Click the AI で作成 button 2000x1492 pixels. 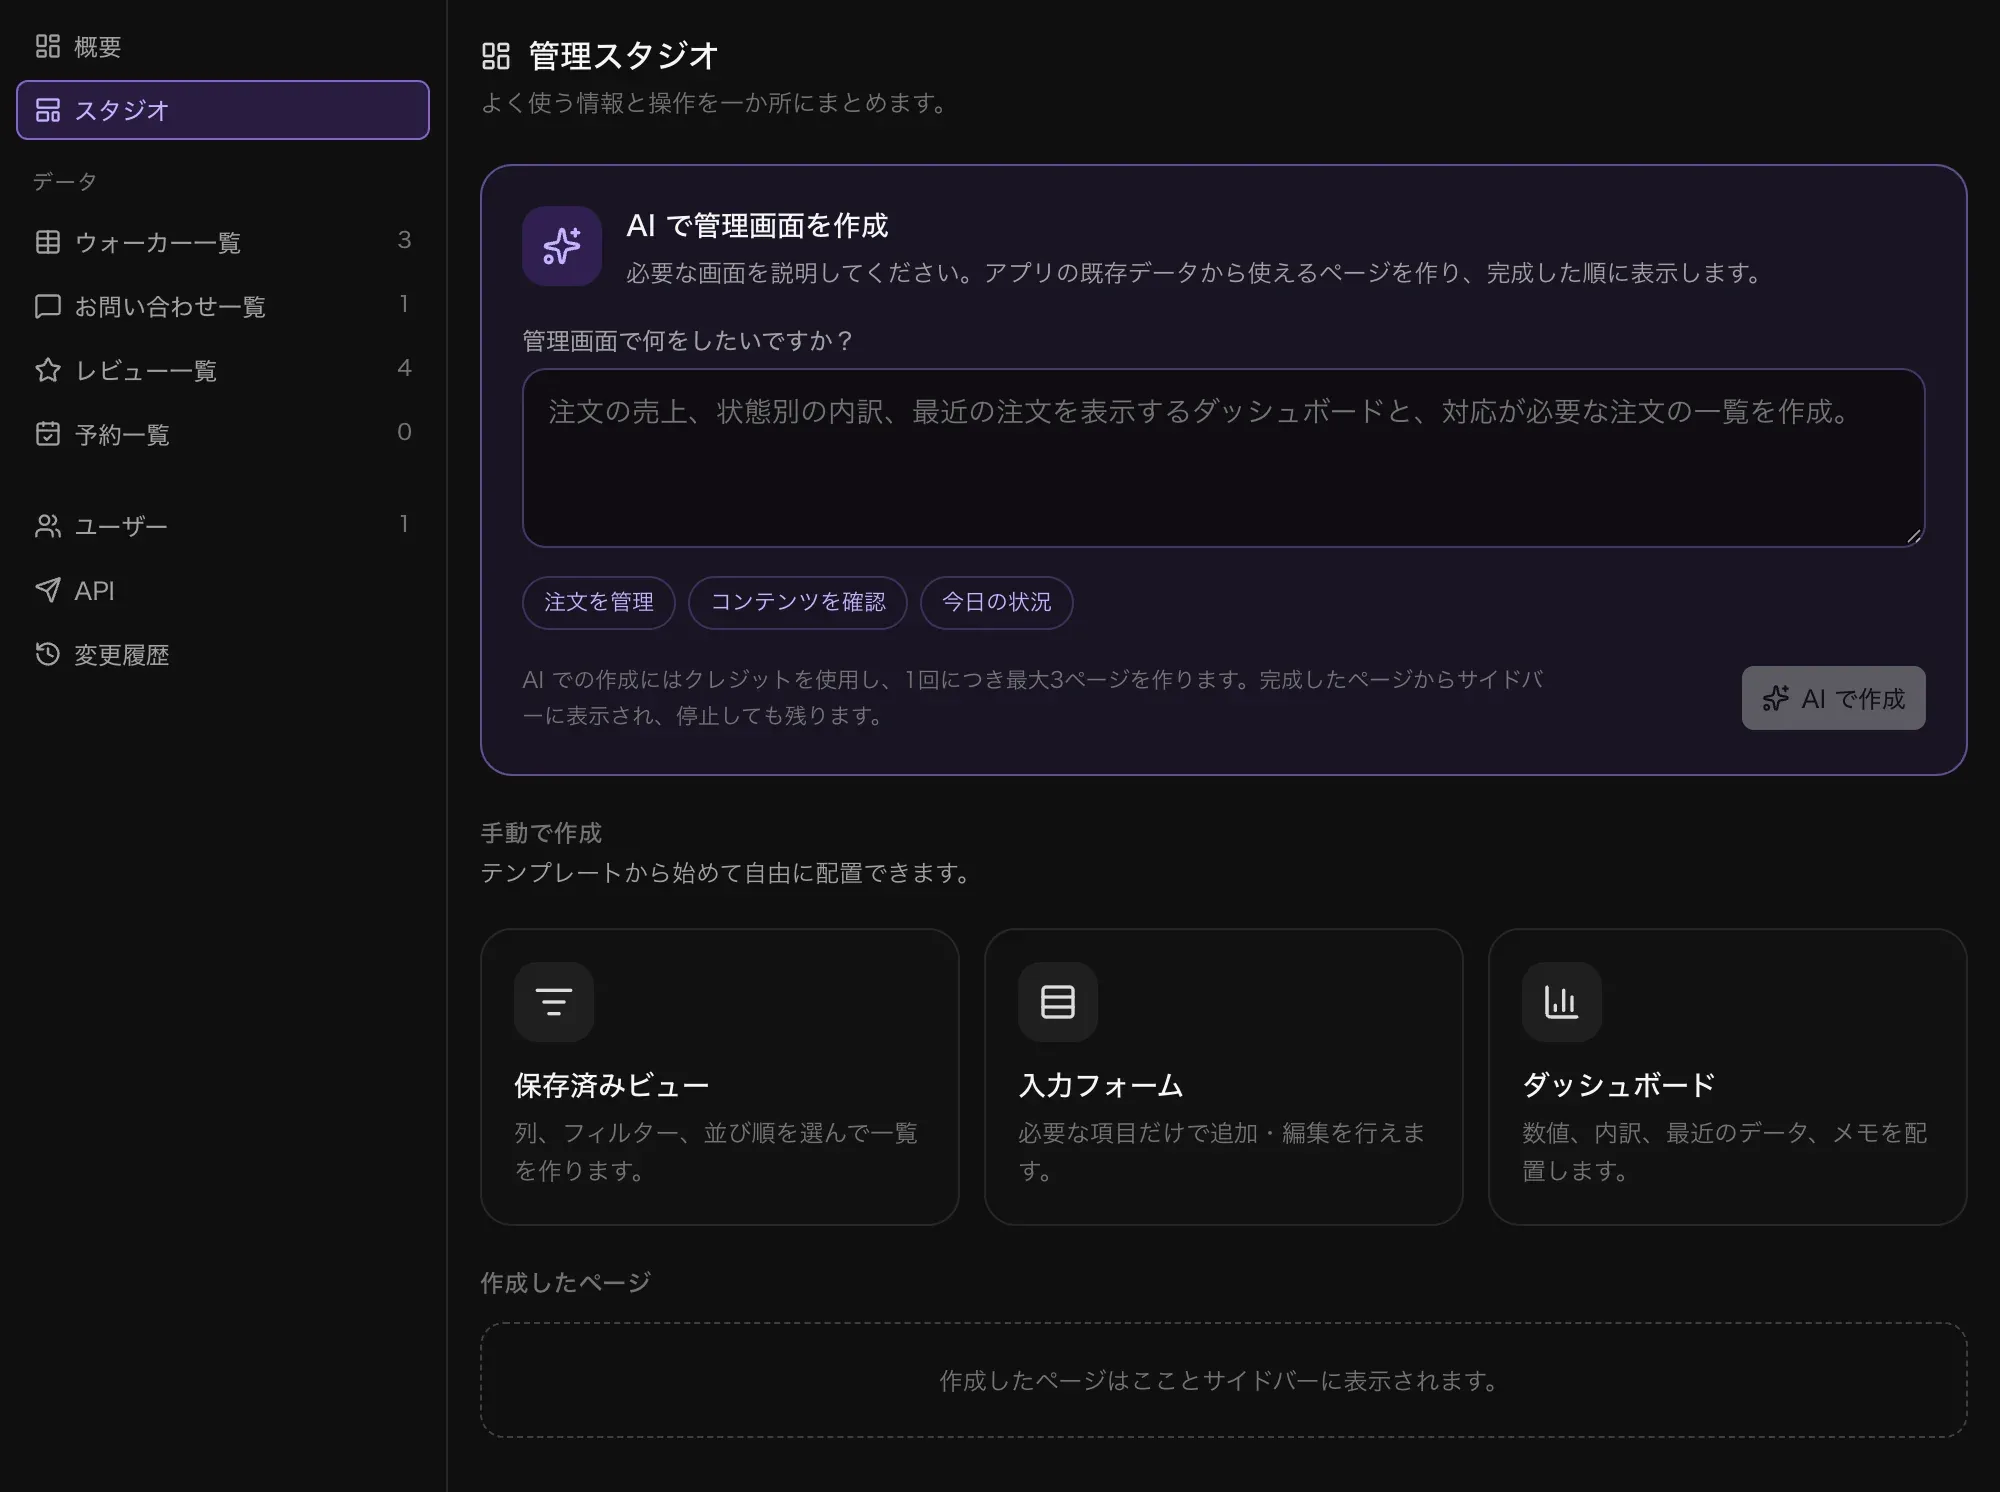[x=1833, y=698]
